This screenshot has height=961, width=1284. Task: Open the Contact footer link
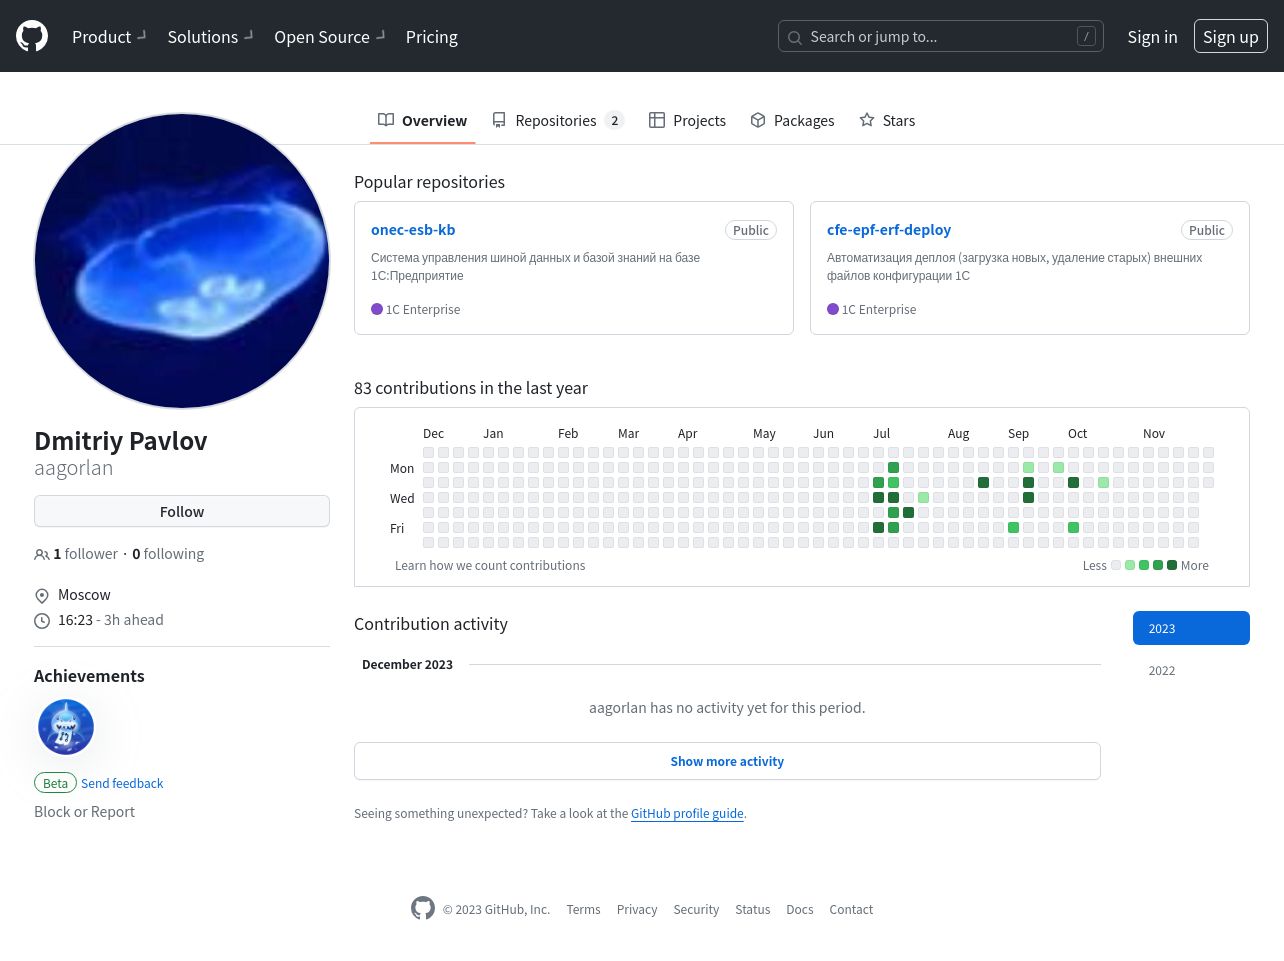[x=851, y=910]
